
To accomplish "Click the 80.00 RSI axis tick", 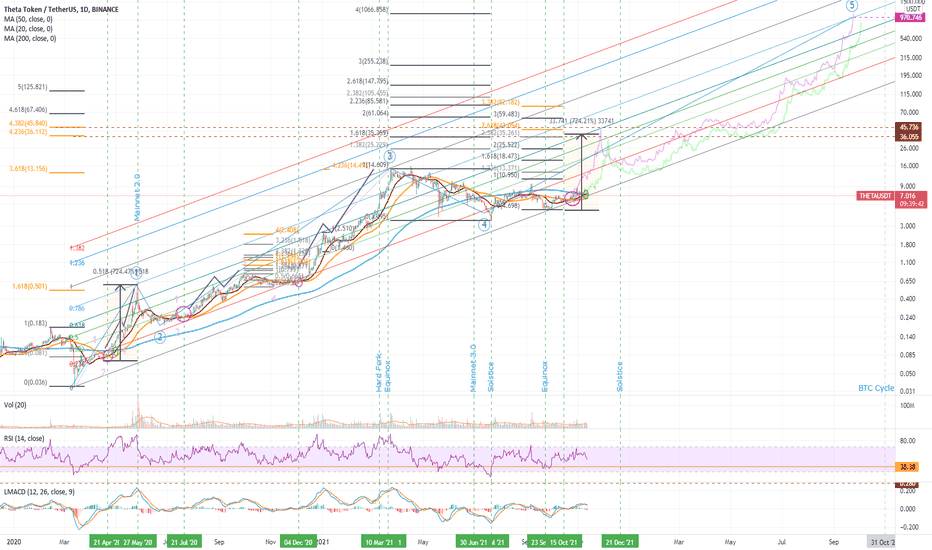I will (x=908, y=441).
